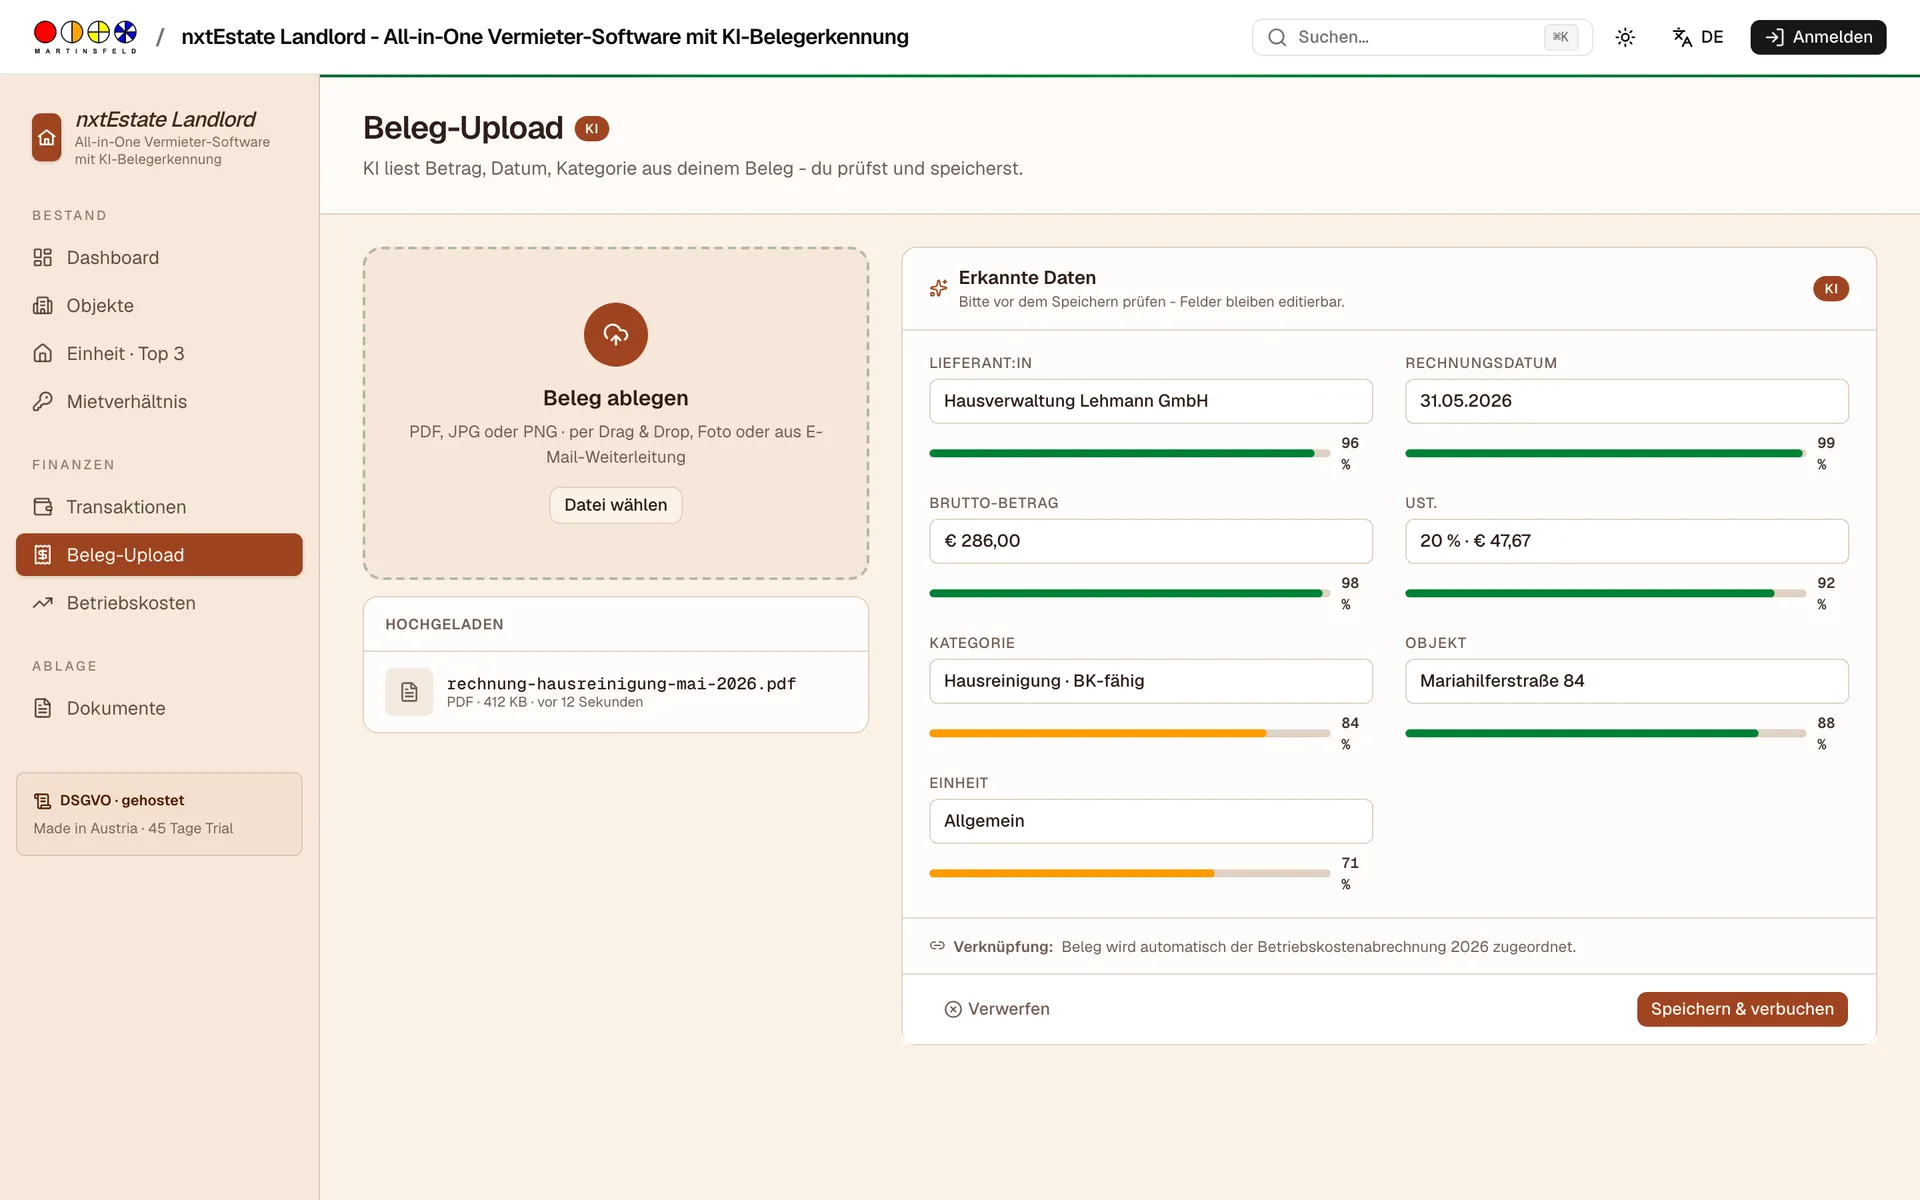Click the Dashboard grid icon

42,257
